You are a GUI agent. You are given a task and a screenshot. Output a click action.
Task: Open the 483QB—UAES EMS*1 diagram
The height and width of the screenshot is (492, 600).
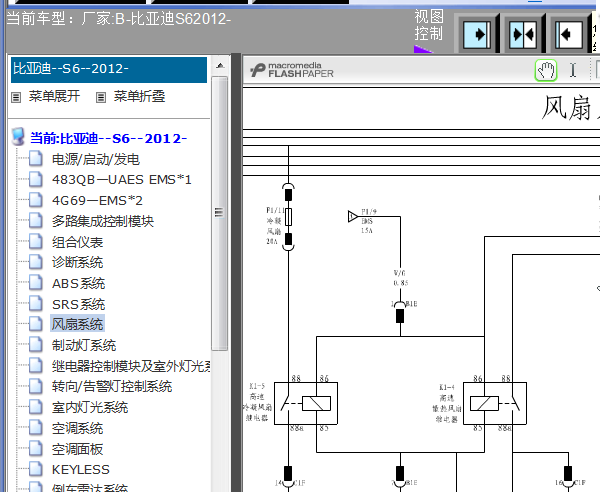122,179
